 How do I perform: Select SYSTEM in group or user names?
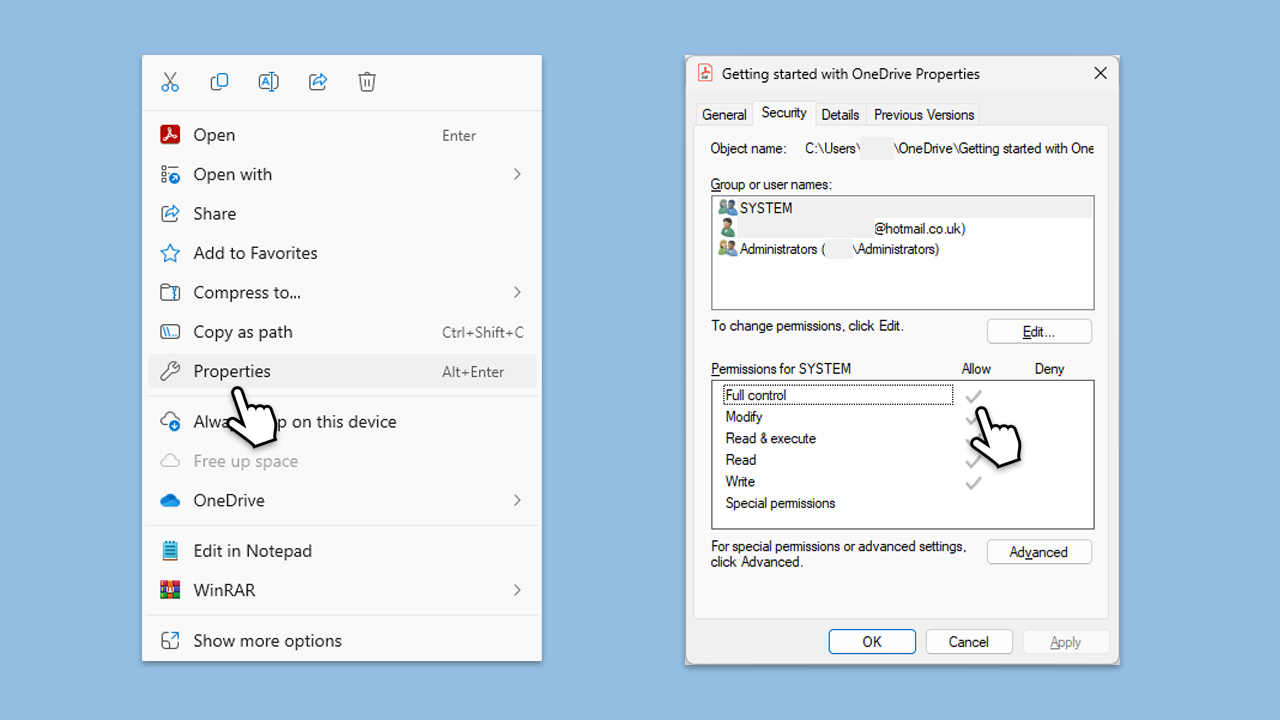(x=903, y=208)
